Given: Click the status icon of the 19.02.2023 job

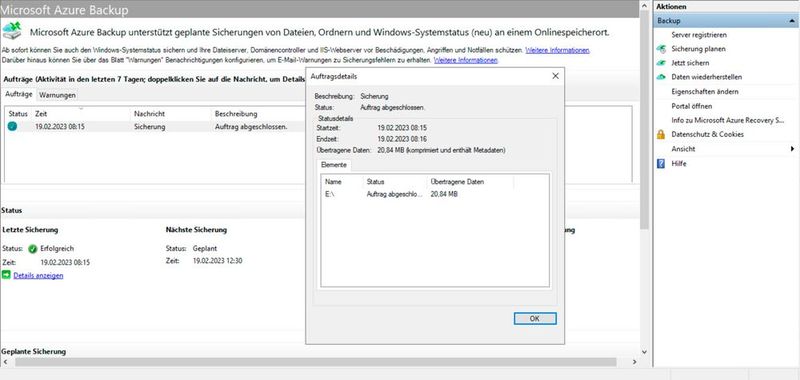Looking at the screenshot, I should tap(12, 126).
